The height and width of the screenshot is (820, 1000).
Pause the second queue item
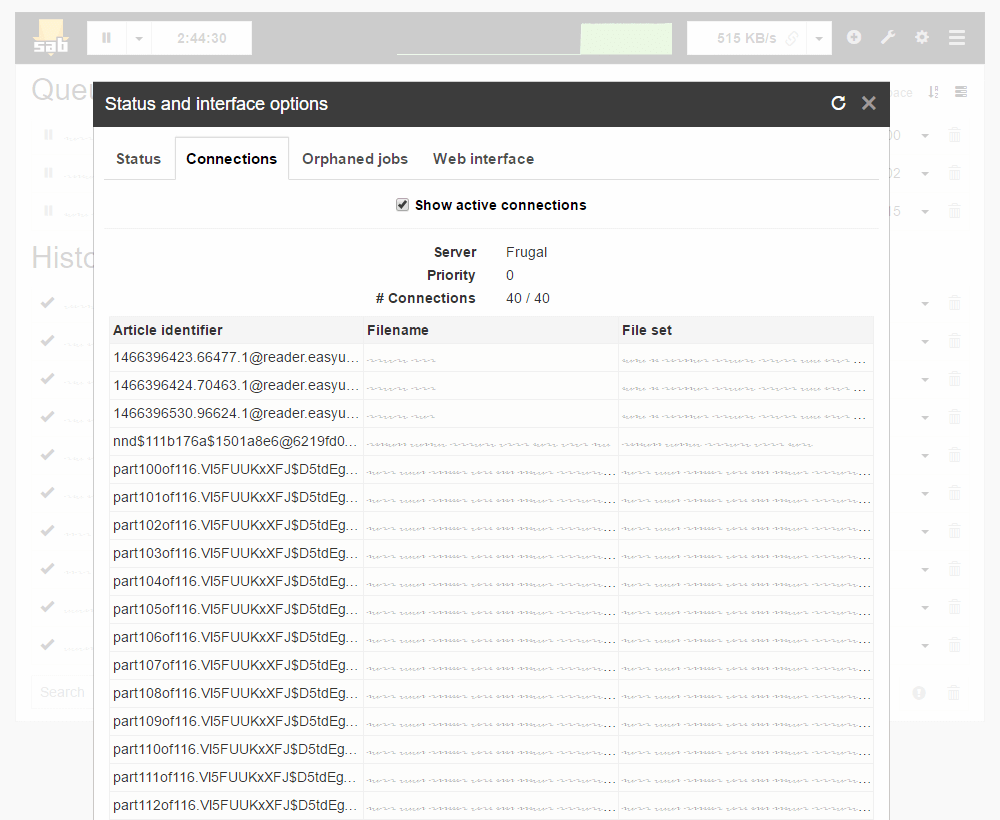47,173
